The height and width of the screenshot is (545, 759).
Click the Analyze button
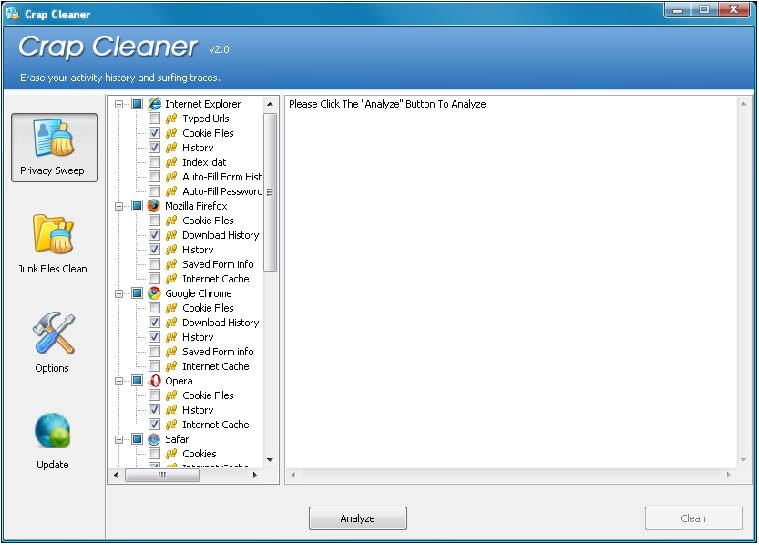(x=358, y=518)
